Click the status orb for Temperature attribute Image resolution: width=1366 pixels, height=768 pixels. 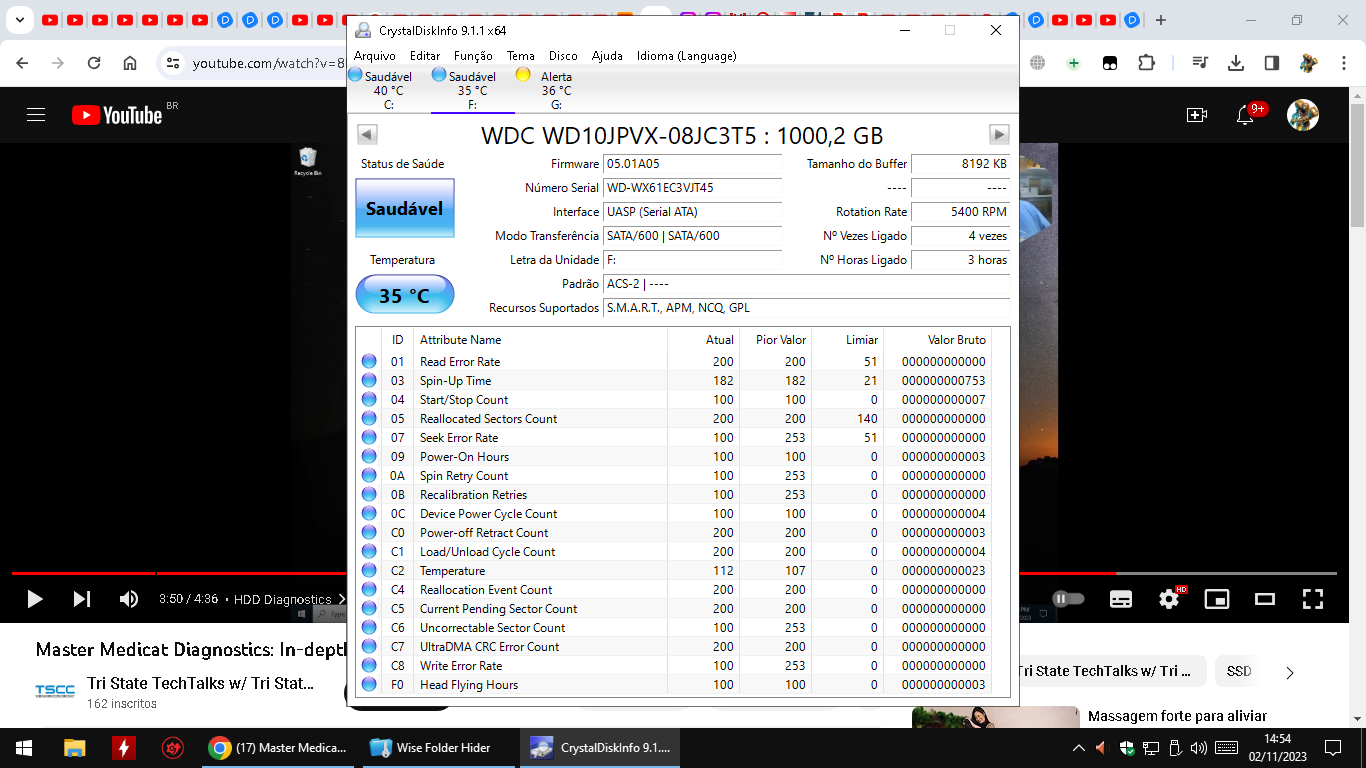(369, 570)
